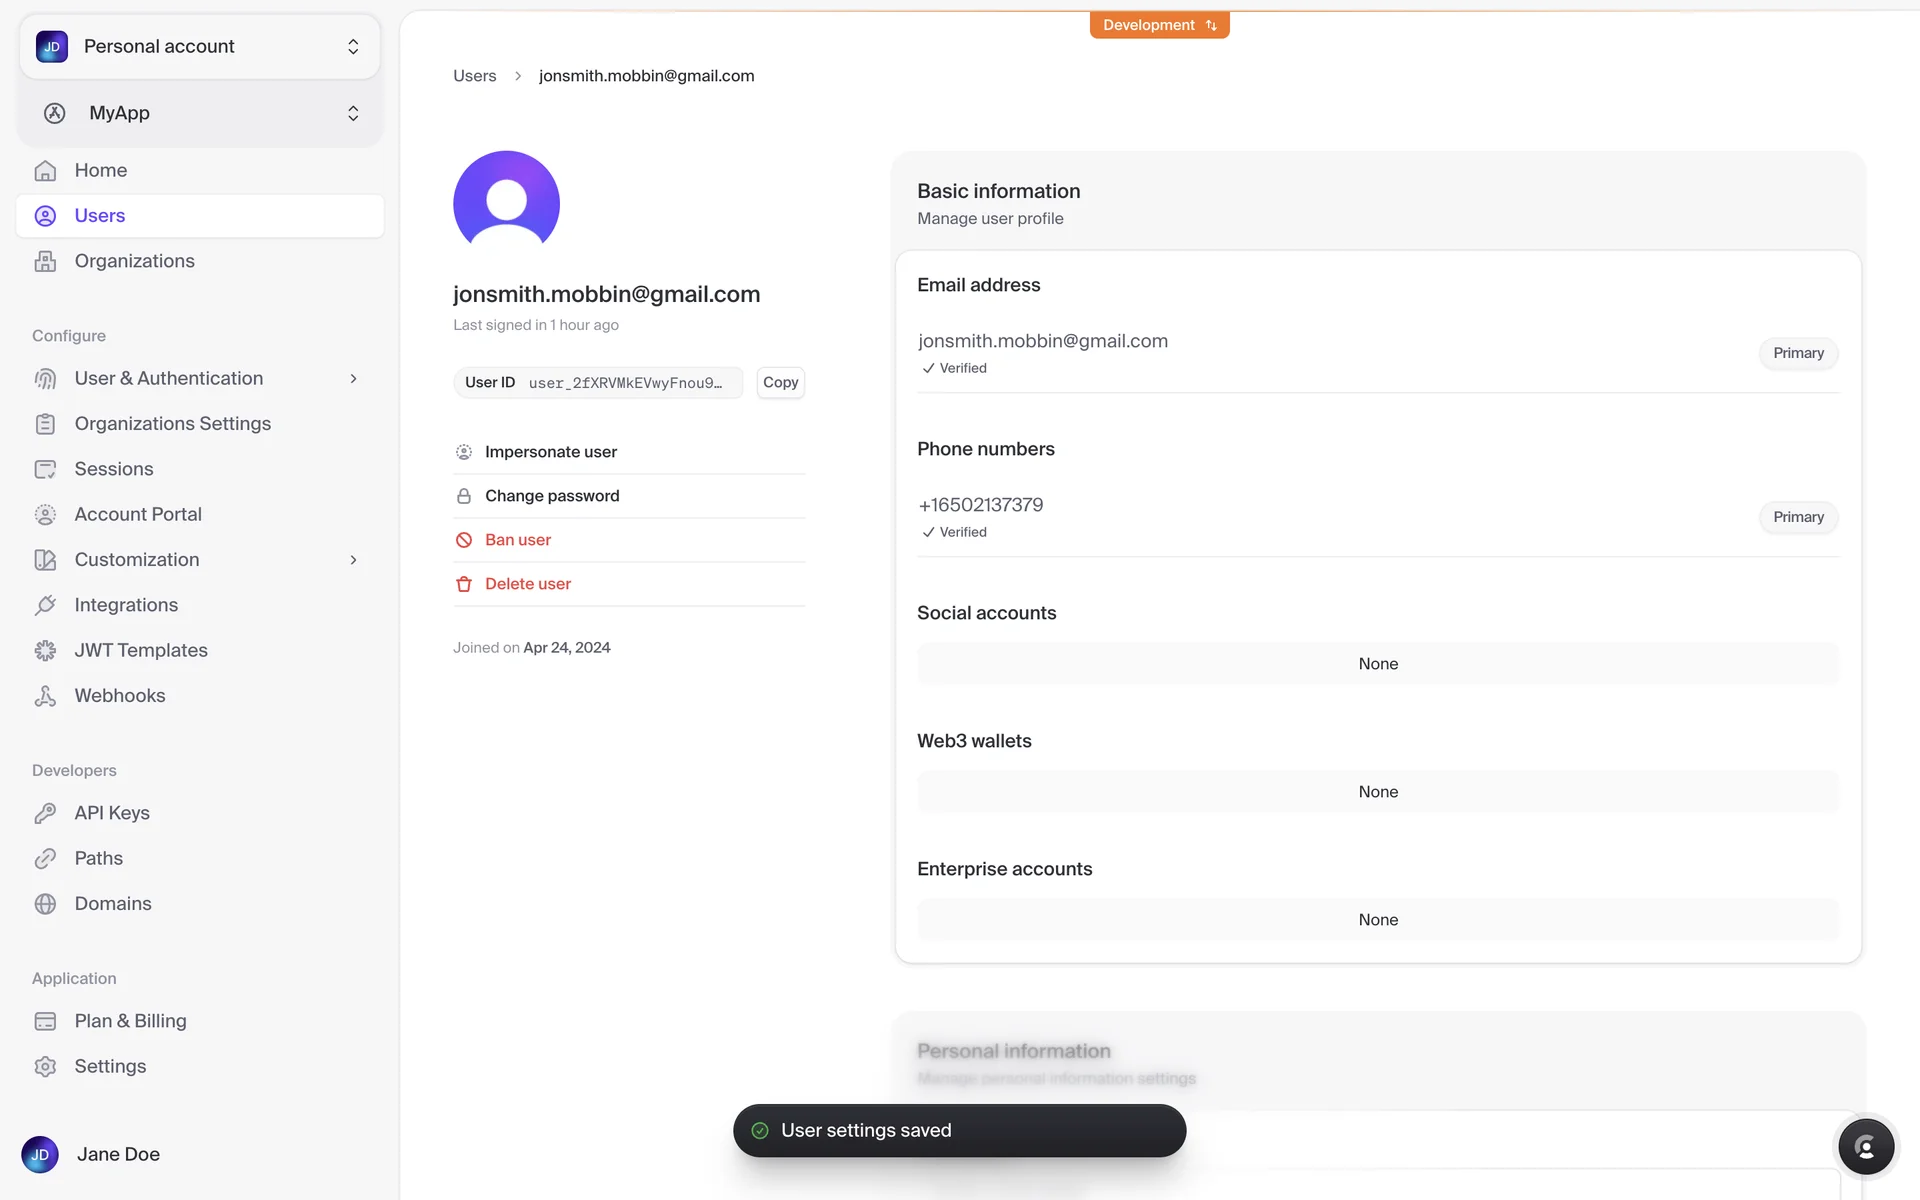
Task: Click the API Keys key icon
Action: (x=45, y=813)
